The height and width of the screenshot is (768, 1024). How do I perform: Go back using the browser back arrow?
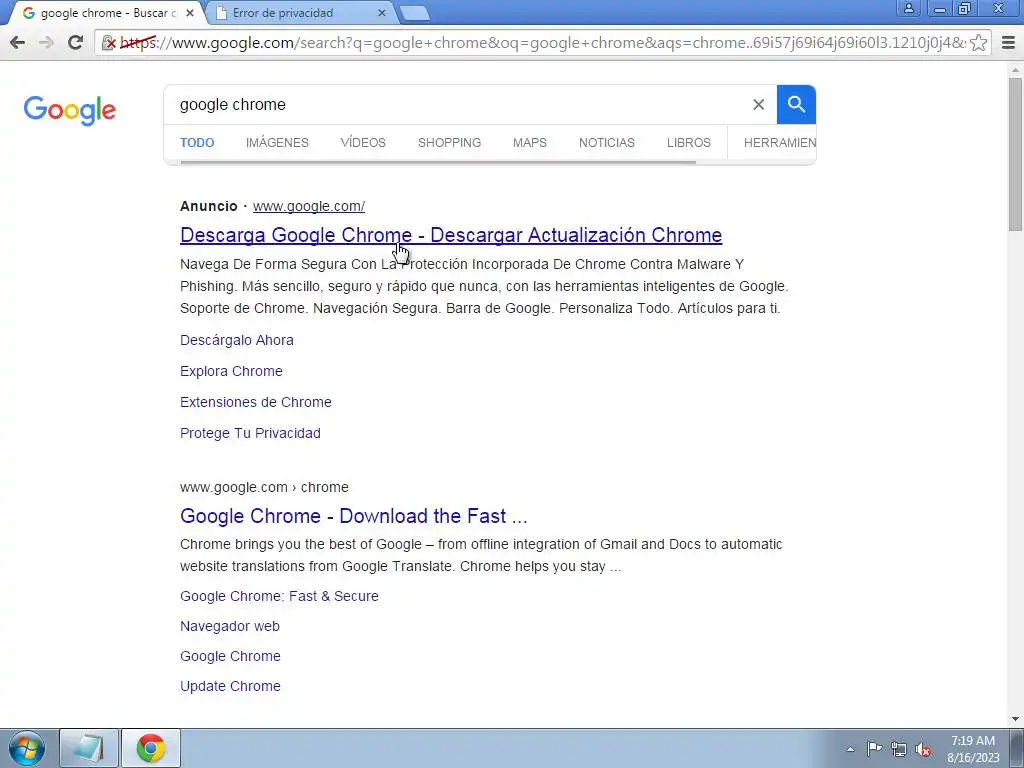coord(18,42)
